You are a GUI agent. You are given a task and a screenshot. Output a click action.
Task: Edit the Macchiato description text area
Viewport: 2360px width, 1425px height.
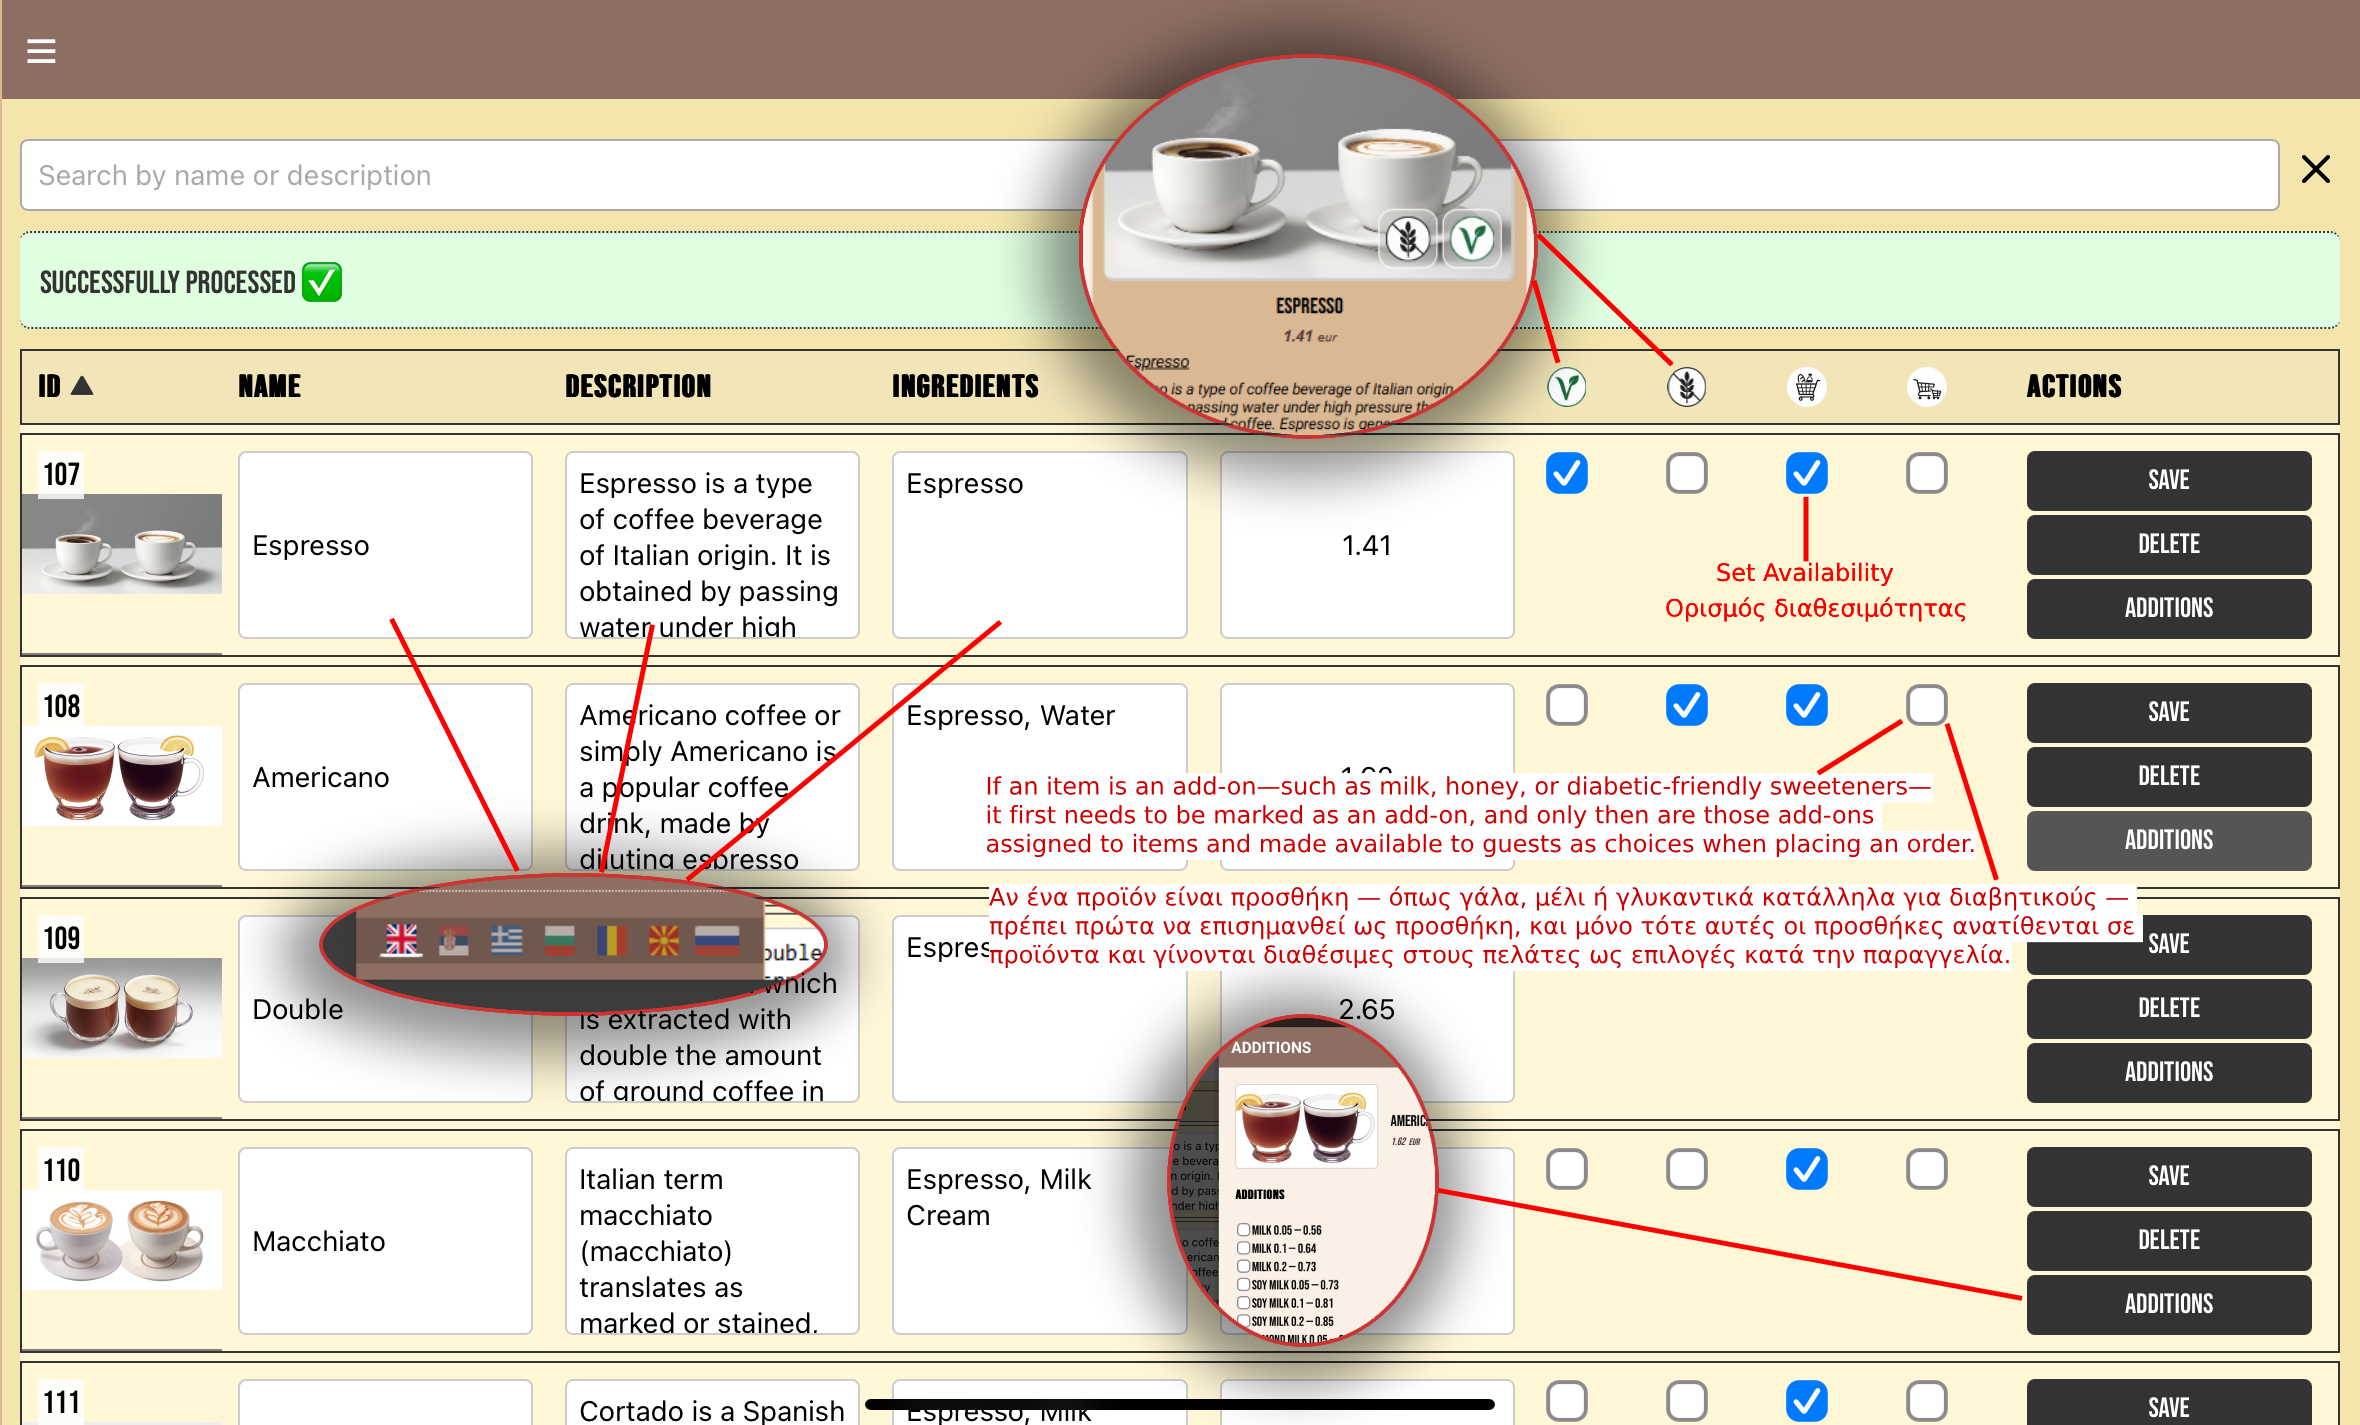[x=712, y=1241]
